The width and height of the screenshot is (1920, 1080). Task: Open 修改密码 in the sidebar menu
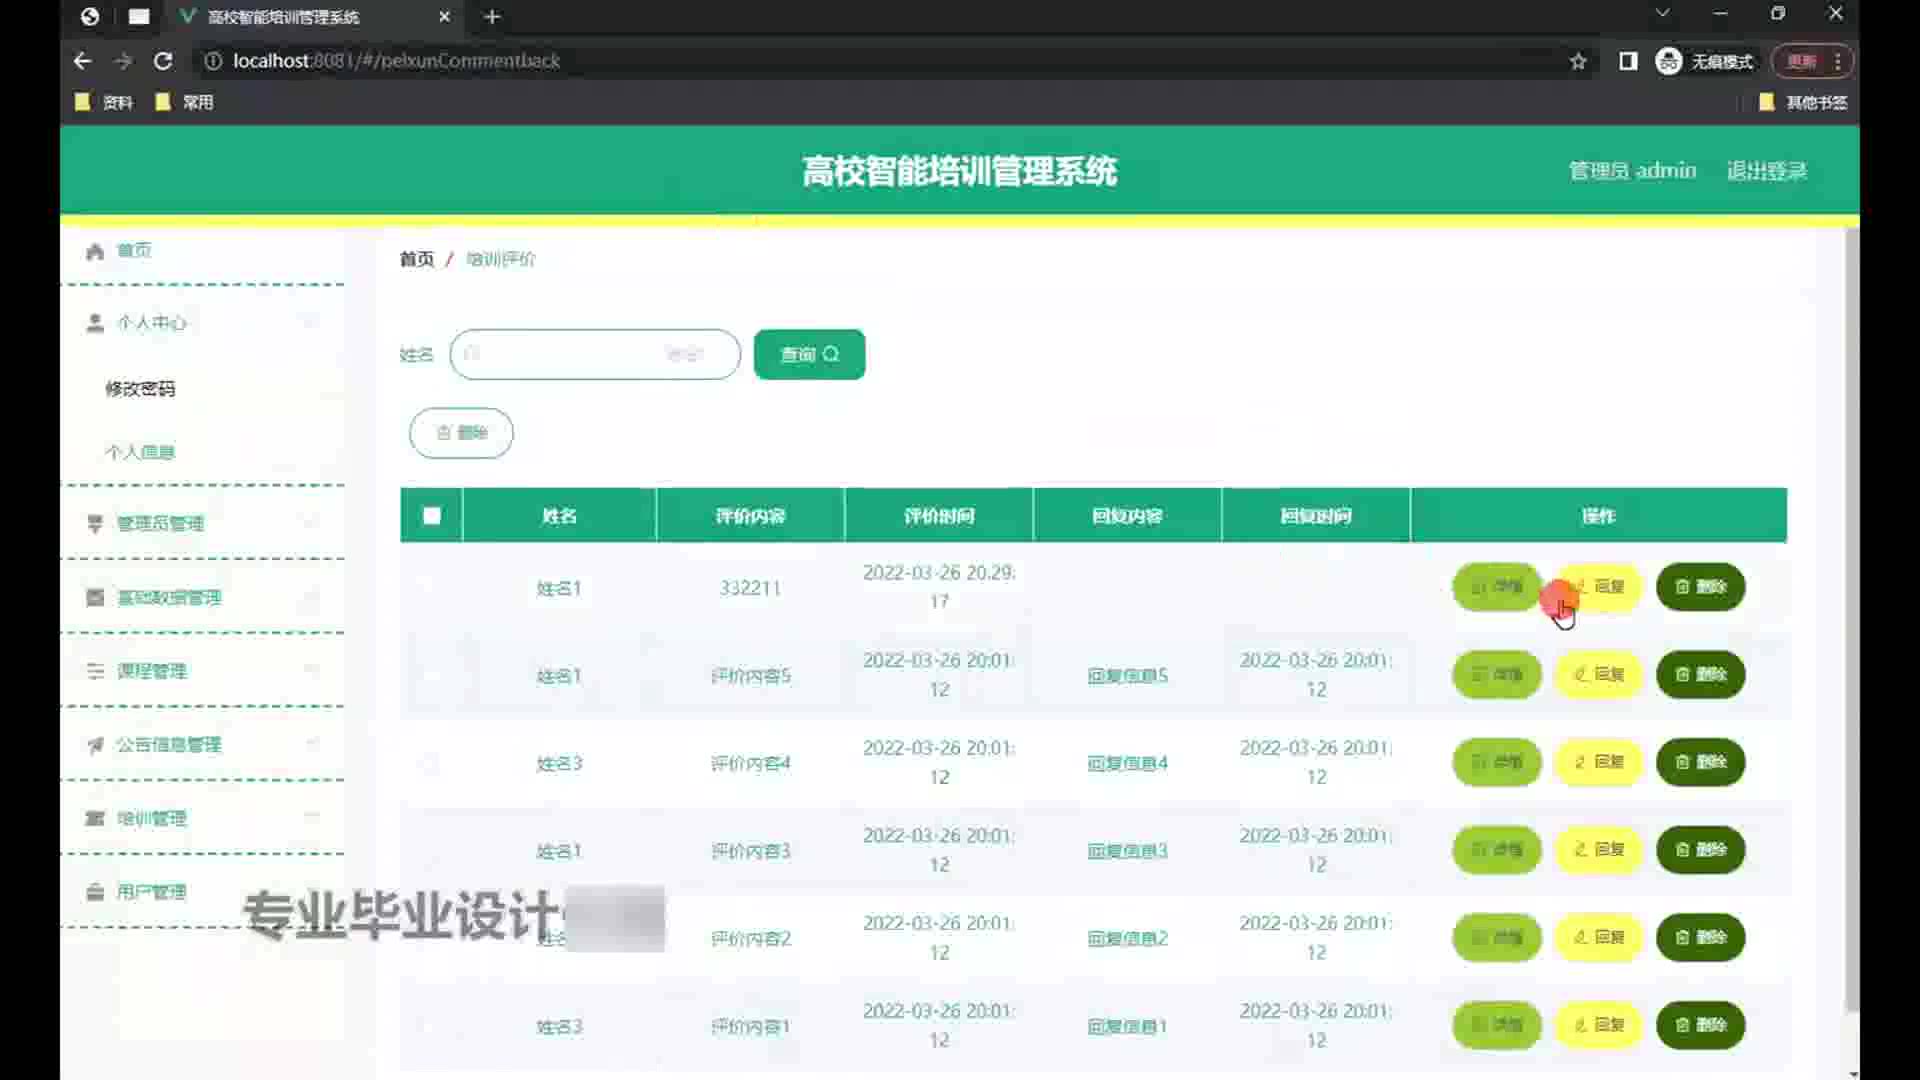140,389
